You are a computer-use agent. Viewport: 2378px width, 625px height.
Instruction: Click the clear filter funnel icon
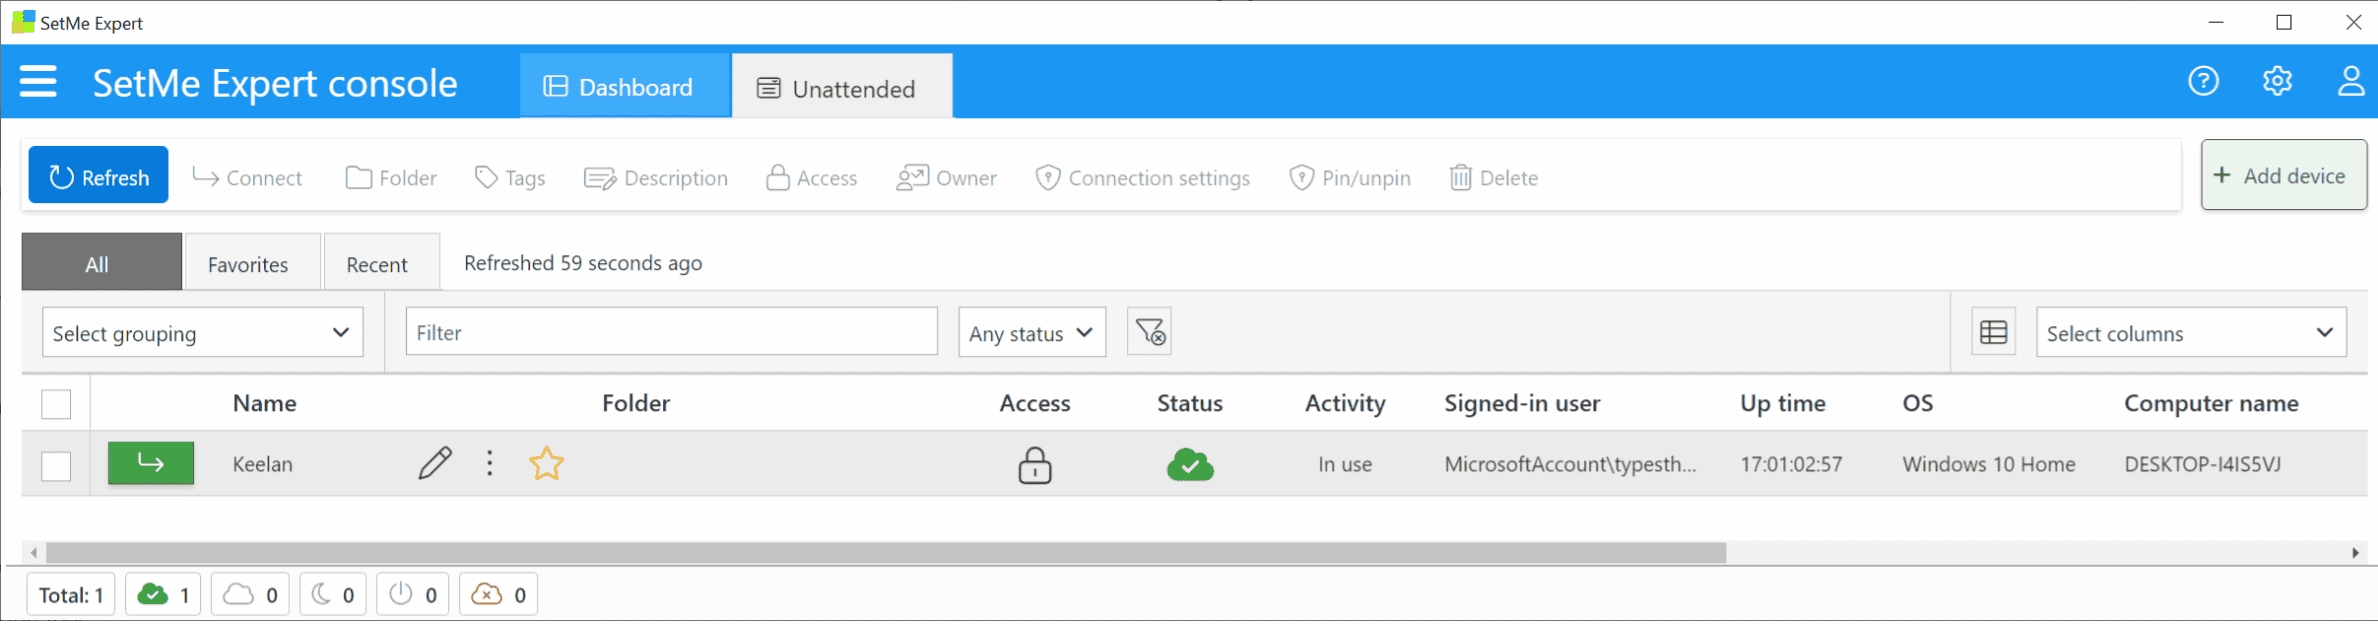coord(1149,332)
